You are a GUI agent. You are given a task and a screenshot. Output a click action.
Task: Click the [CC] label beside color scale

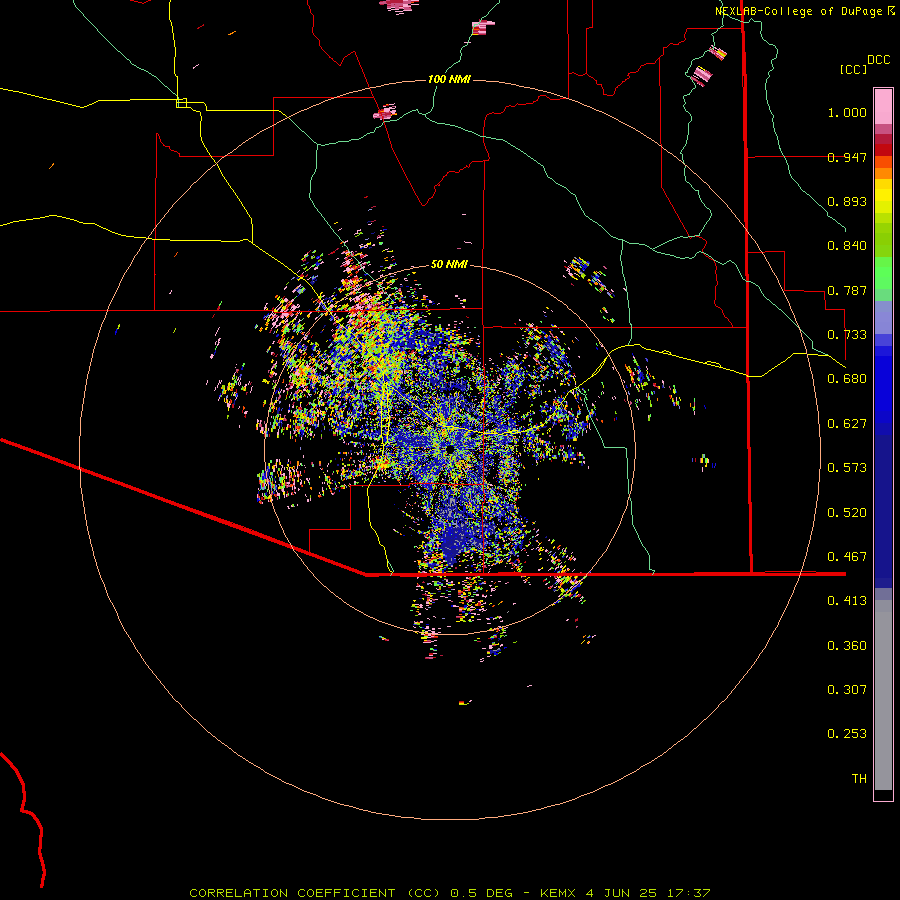tap(853, 69)
